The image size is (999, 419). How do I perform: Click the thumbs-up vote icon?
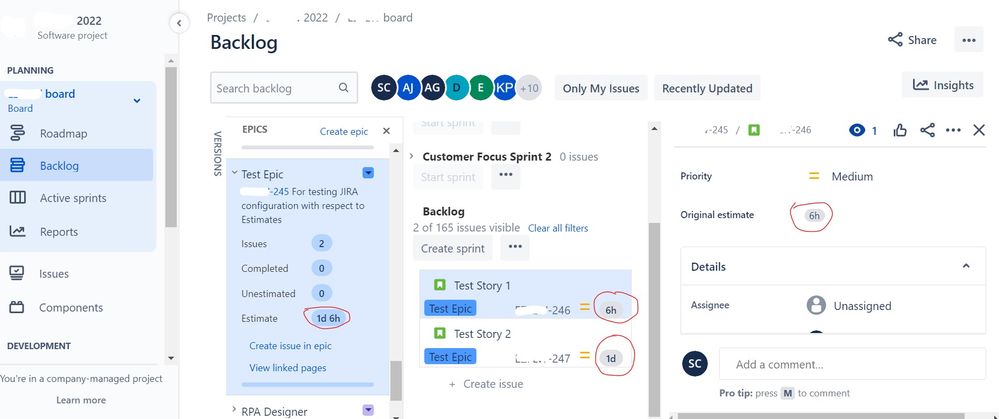(x=900, y=131)
